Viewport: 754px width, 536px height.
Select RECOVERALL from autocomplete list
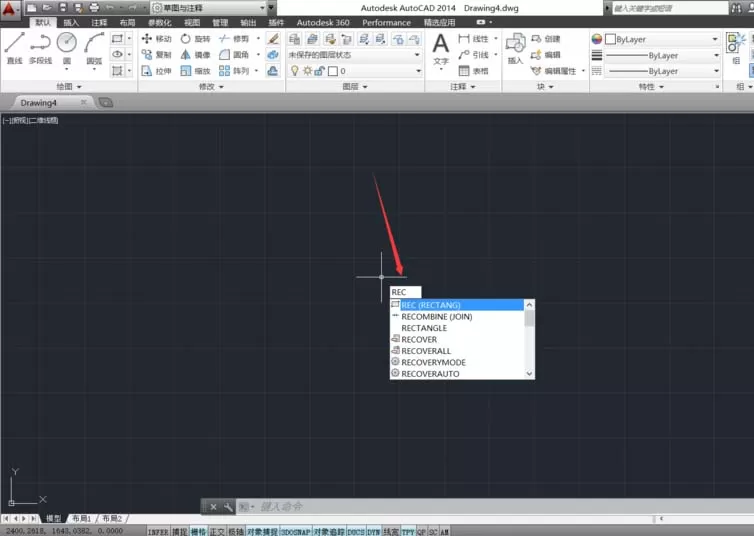click(457, 351)
